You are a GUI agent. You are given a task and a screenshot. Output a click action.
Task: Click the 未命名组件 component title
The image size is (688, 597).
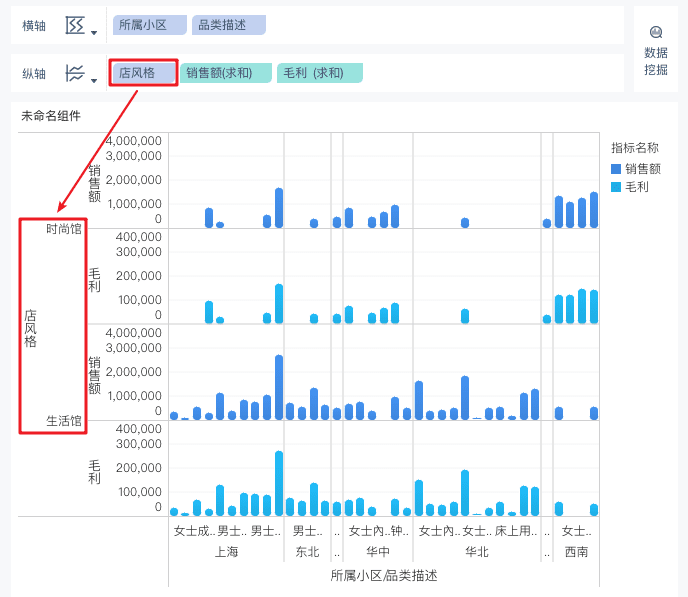coord(51,116)
